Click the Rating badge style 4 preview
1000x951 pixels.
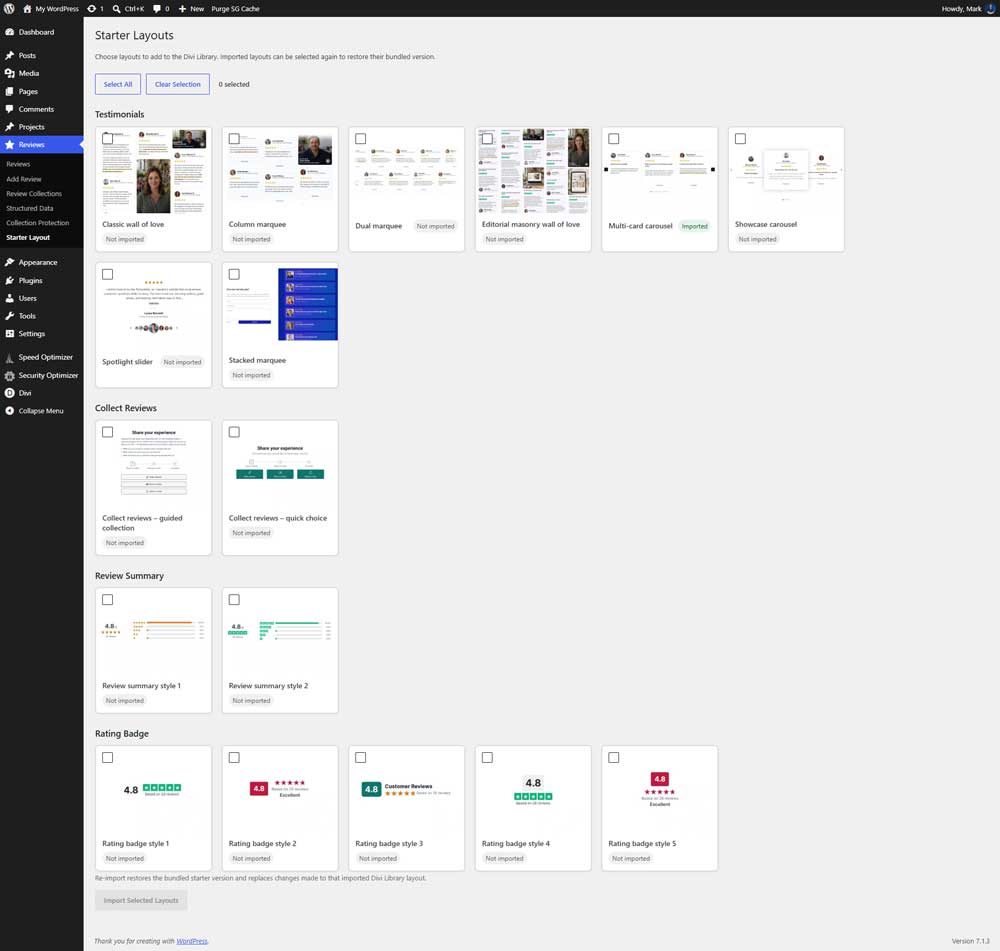[533, 791]
